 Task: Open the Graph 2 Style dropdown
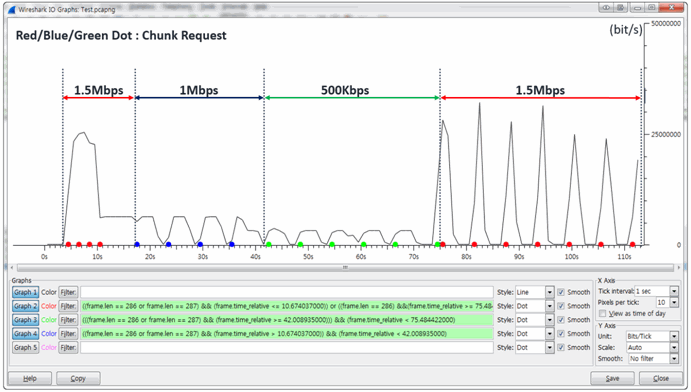pos(535,306)
